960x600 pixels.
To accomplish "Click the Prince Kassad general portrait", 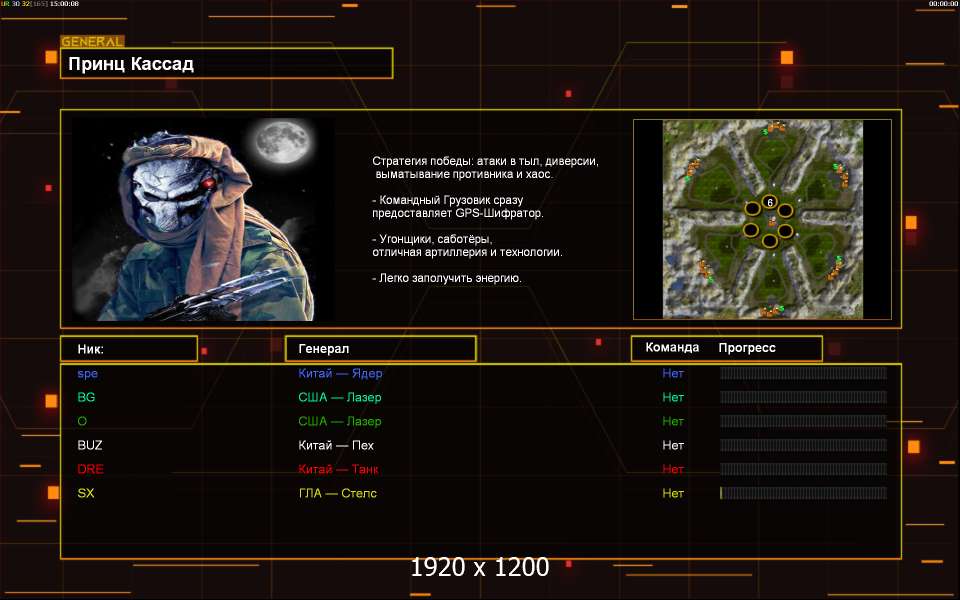I will coord(203,219).
